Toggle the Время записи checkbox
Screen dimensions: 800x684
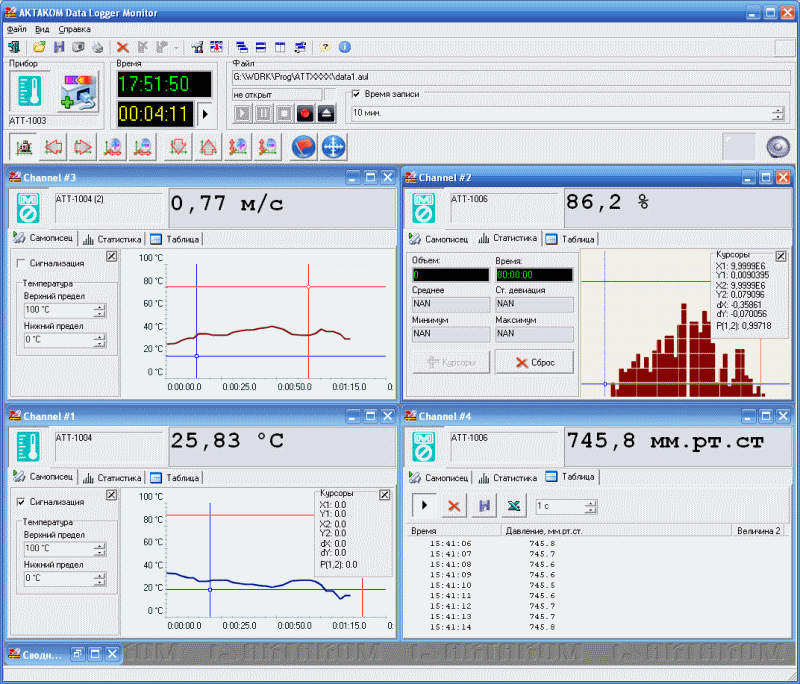[356, 94]
